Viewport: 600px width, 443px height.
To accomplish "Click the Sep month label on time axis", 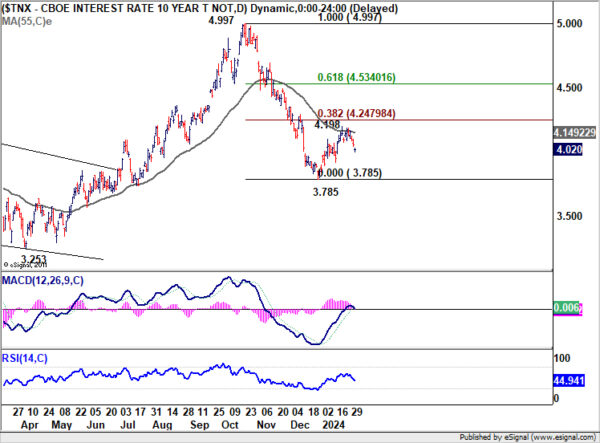I will [199, 425].
